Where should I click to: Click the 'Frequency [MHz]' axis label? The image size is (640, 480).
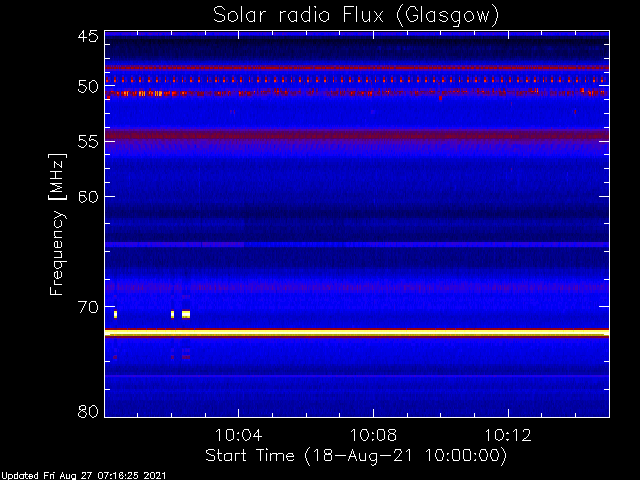click(57, 224)
